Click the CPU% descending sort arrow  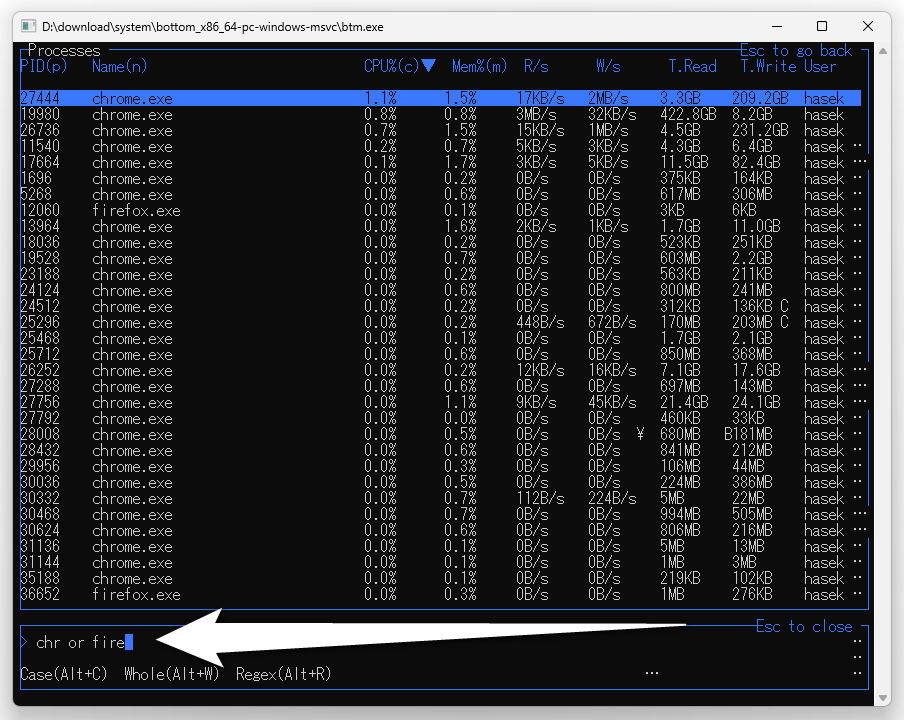[x=428, y=66]
